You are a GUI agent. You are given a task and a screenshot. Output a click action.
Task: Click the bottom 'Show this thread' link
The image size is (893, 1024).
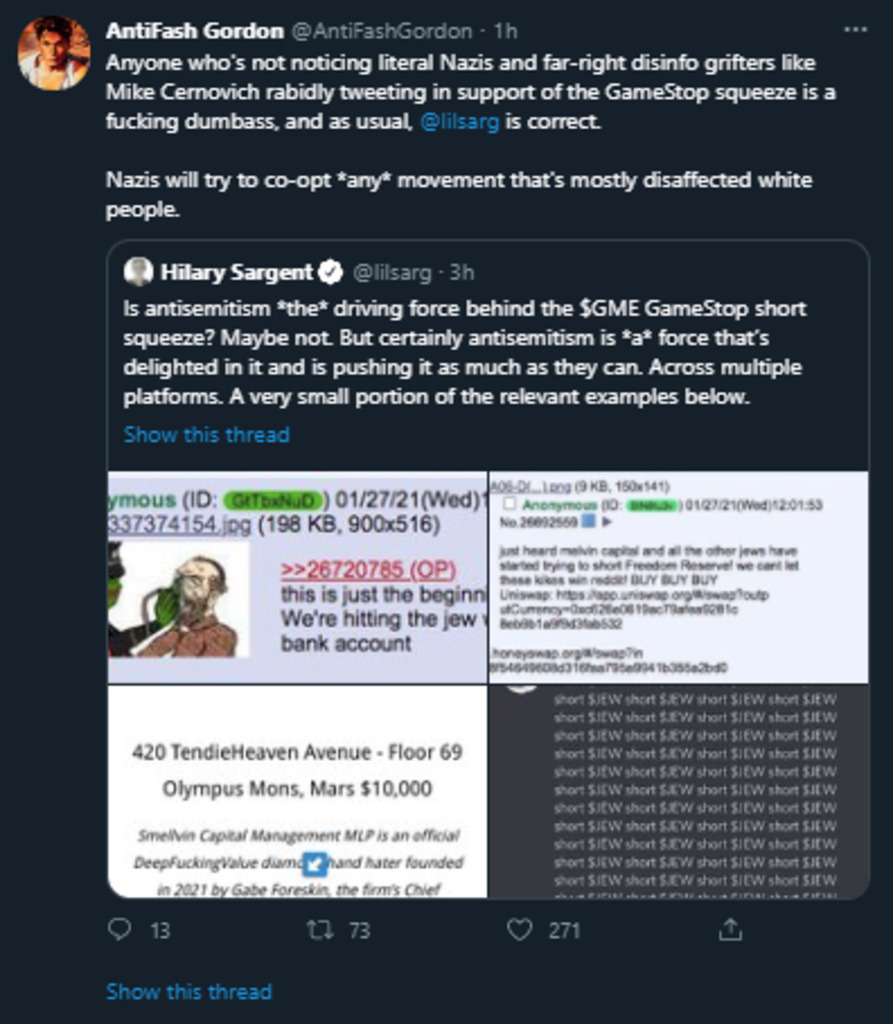(189, 991)
